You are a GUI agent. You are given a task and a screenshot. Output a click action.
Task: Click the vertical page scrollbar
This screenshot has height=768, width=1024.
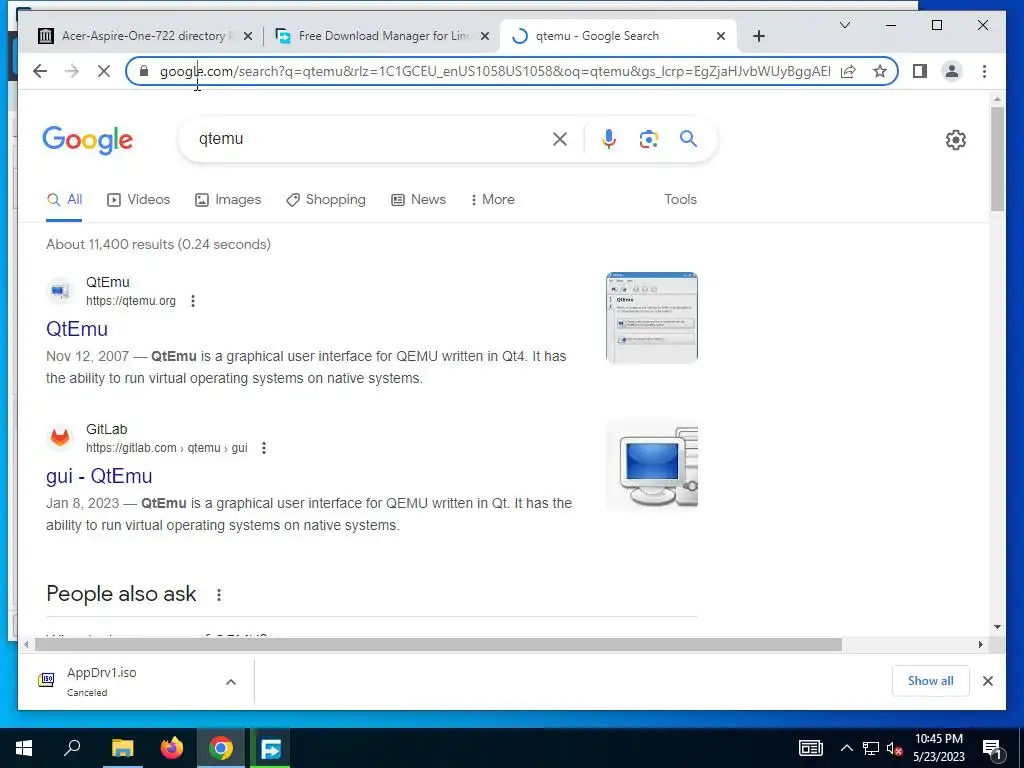coord(997,159)
